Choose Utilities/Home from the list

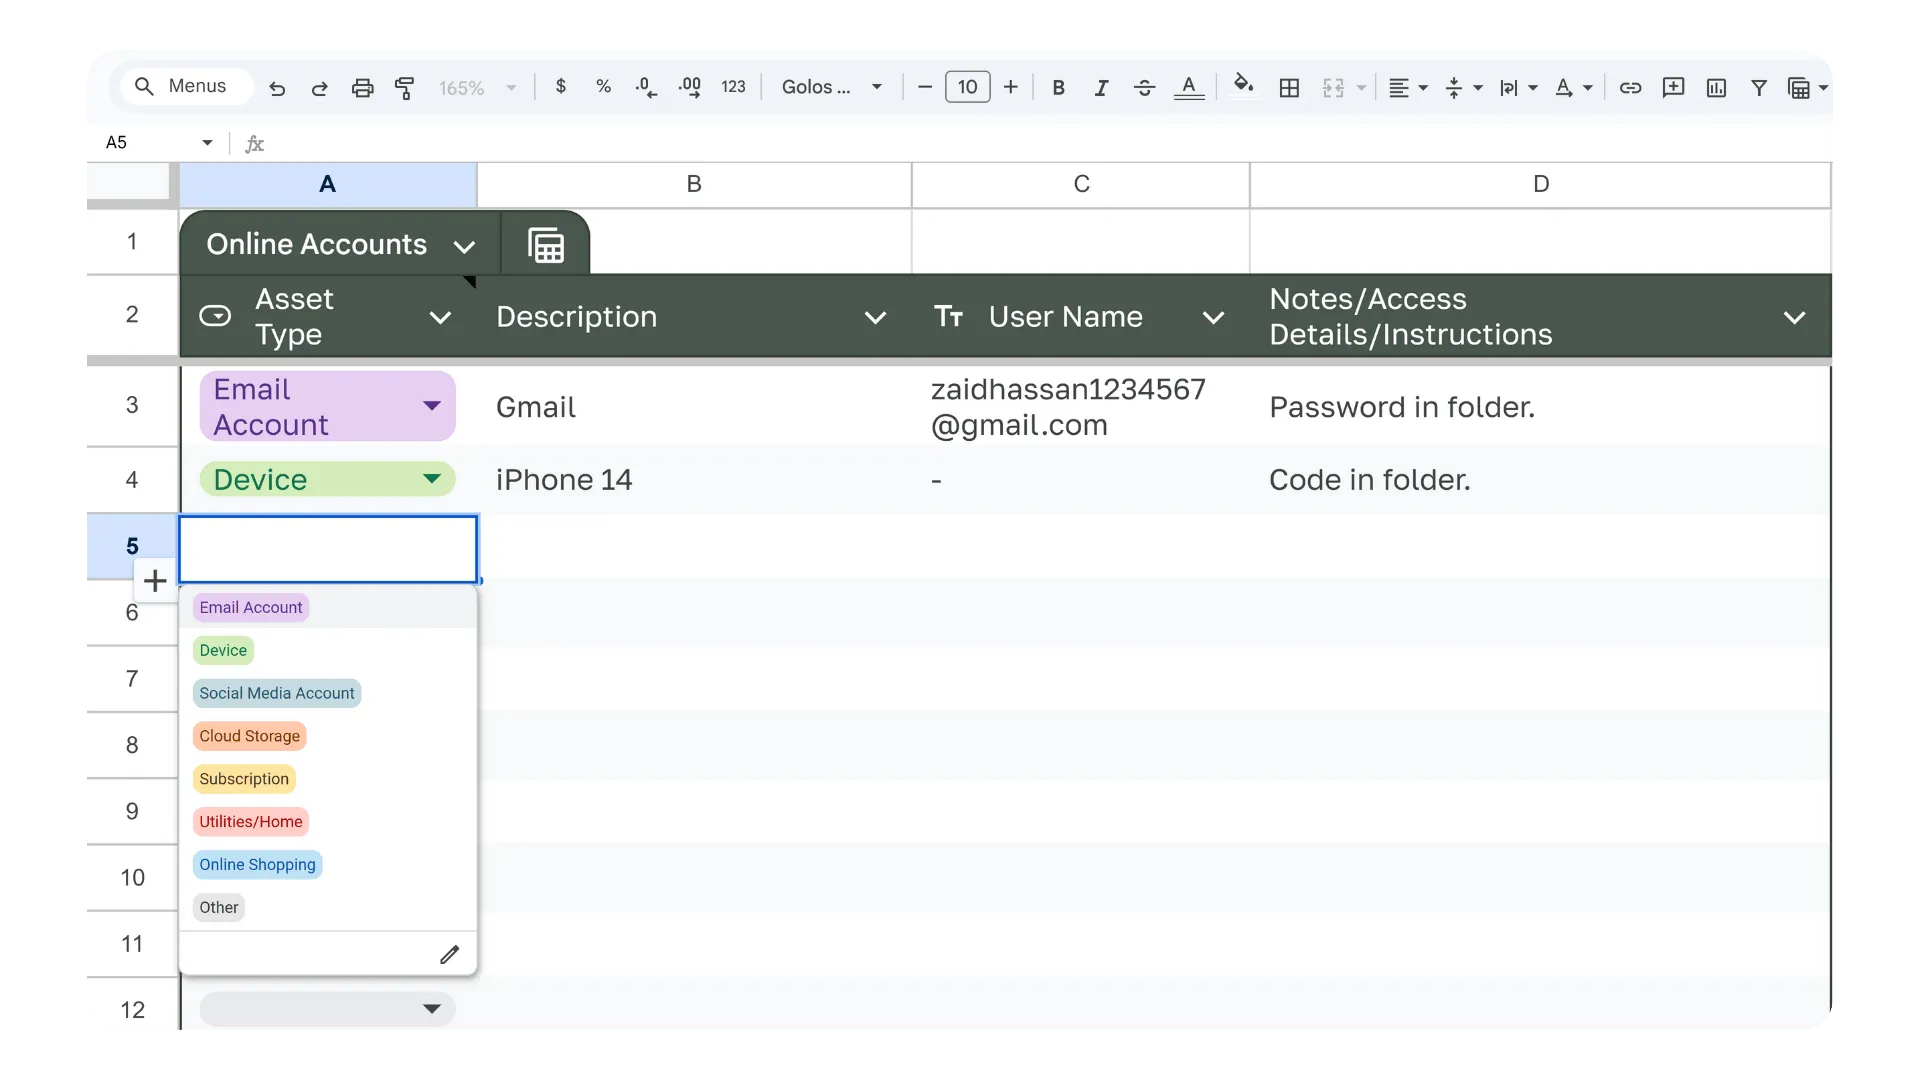click(251, 822)
